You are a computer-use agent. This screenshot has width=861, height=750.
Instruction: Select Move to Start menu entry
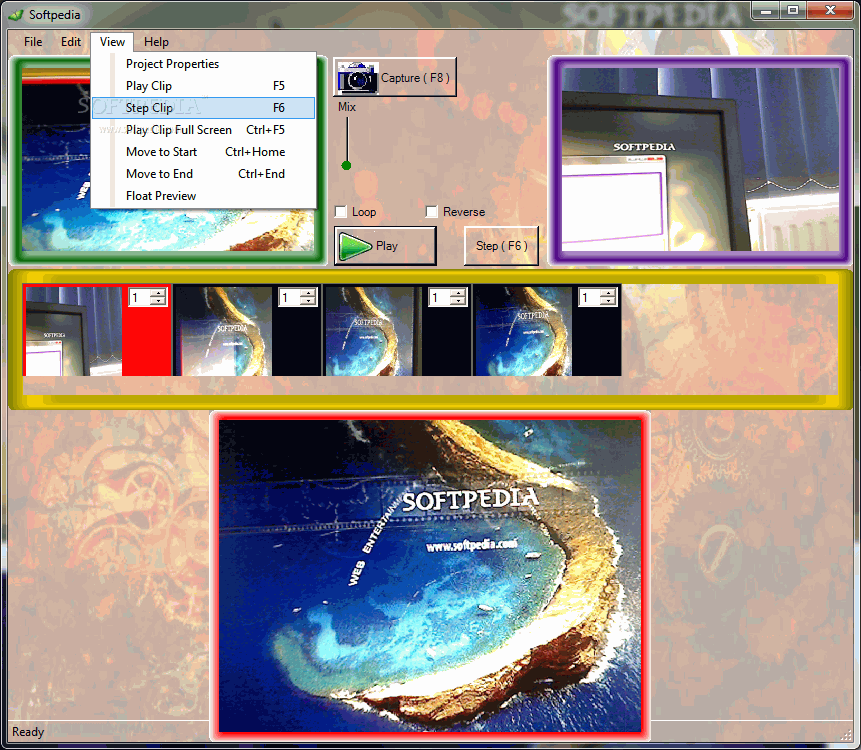click(203, 152)
